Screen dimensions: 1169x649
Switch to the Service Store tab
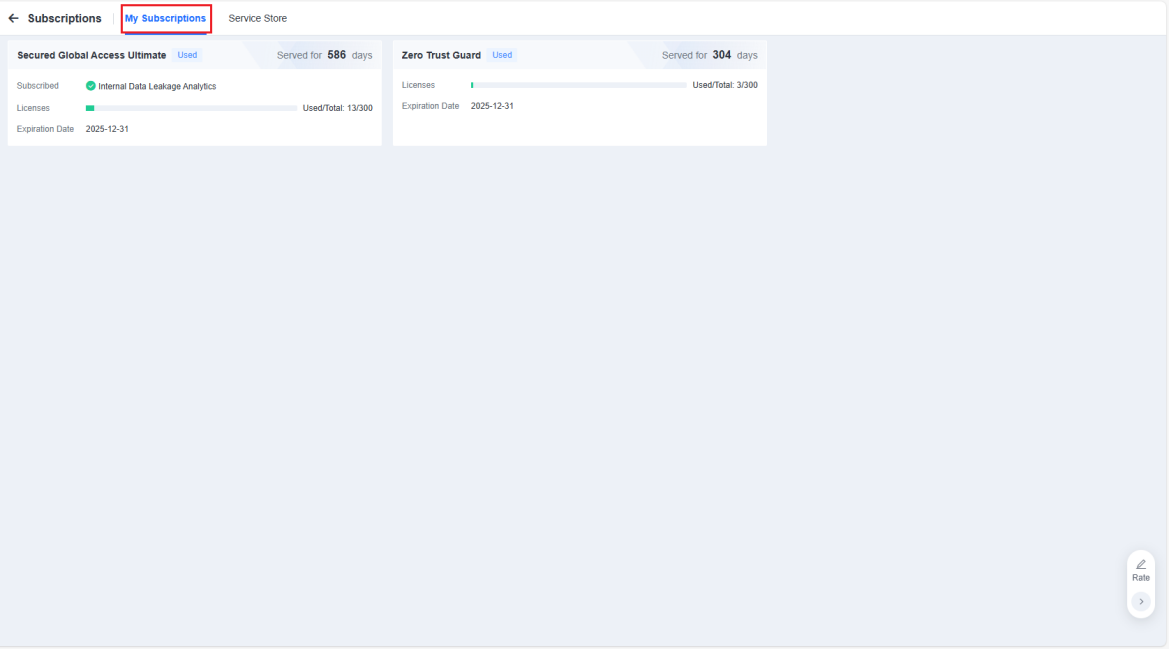(257, 18)
